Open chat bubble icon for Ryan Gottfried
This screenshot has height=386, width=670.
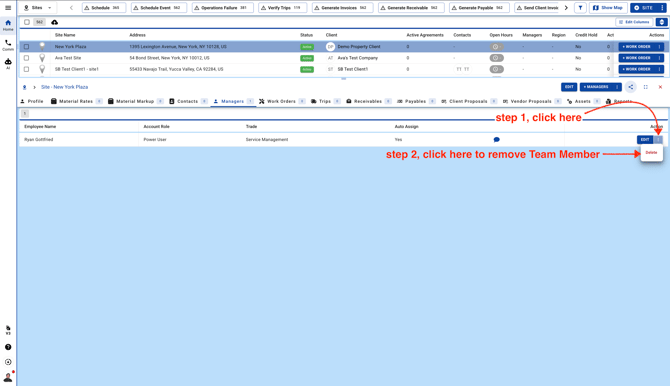(x=497, y=139)
